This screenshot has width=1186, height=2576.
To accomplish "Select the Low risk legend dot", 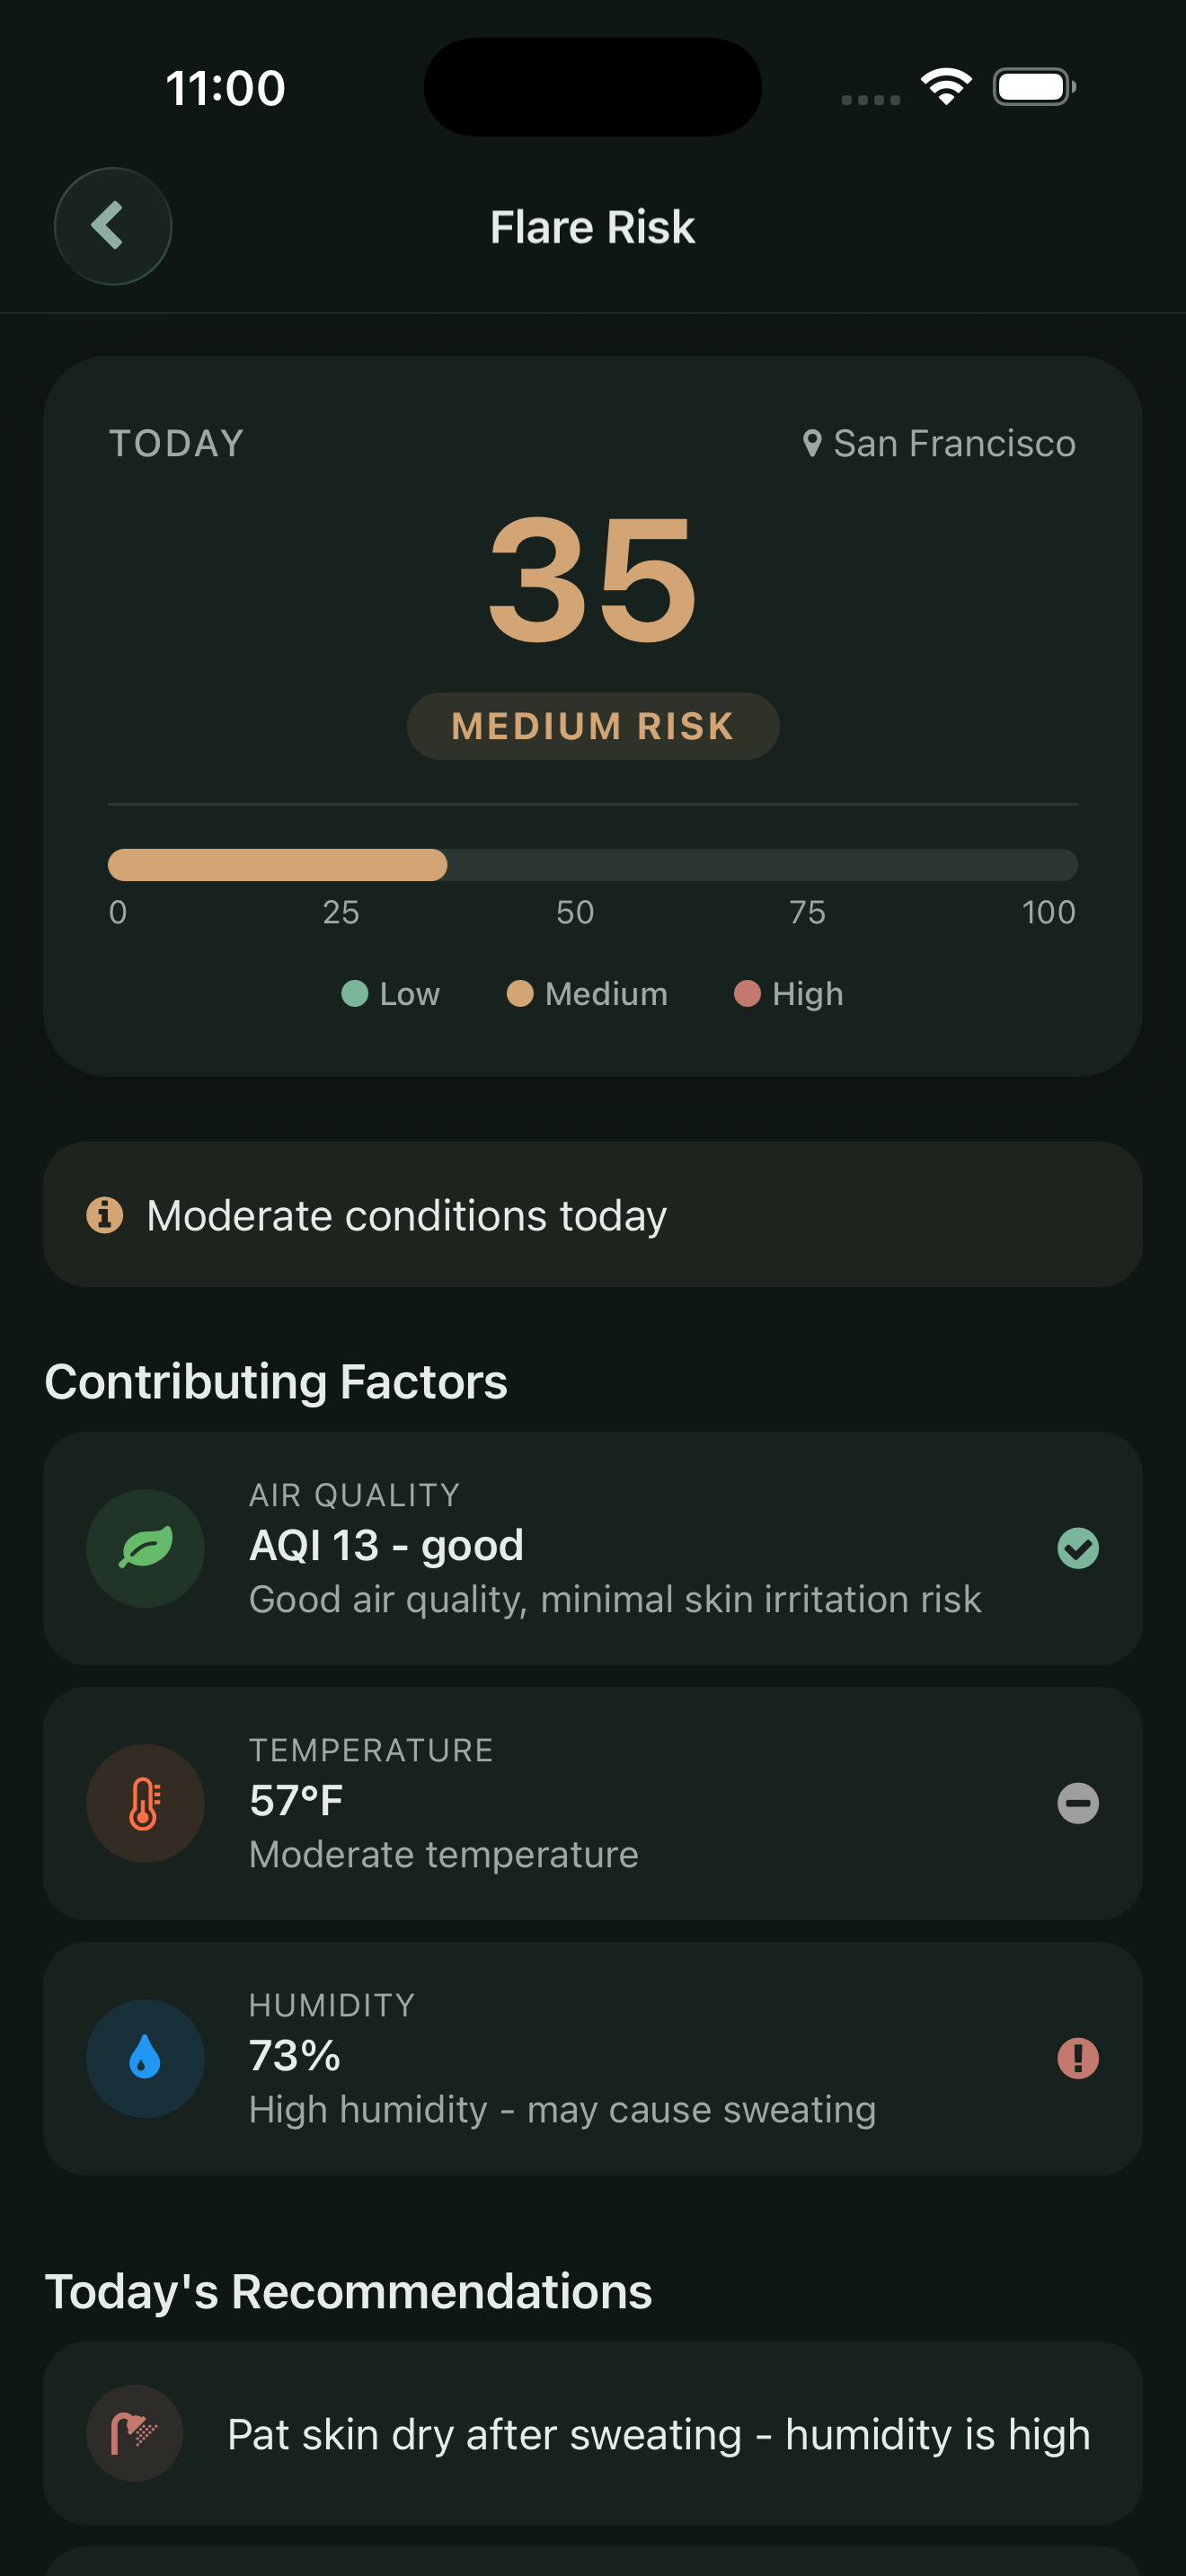I will [x=355, y=993].
